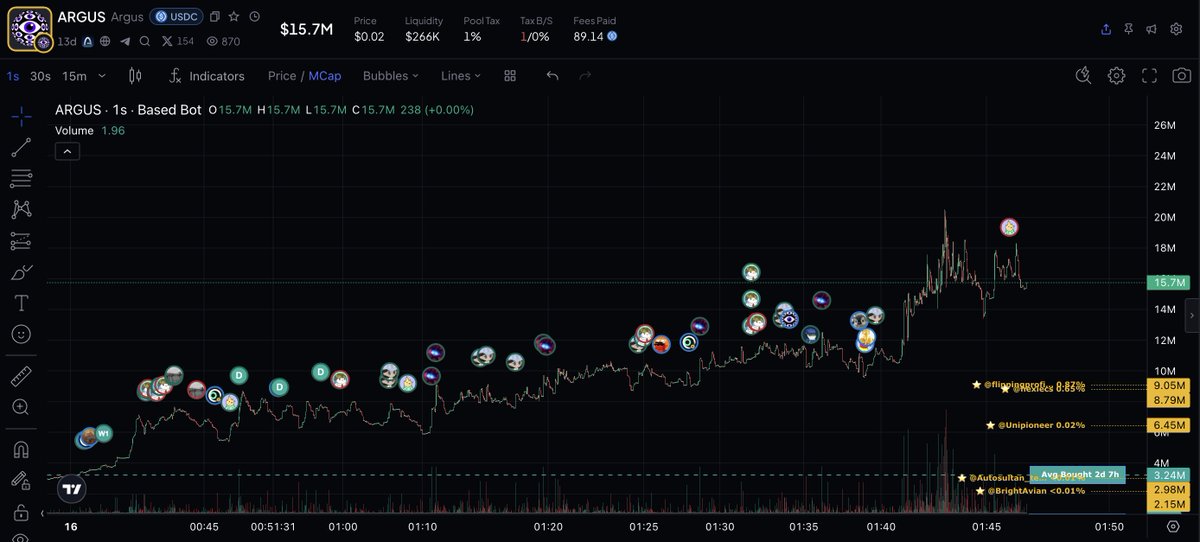Viewport: 1200px width, 542px height.
Task: Click the @BrightAvian <0.01% line label
Action: [1030, 491]
